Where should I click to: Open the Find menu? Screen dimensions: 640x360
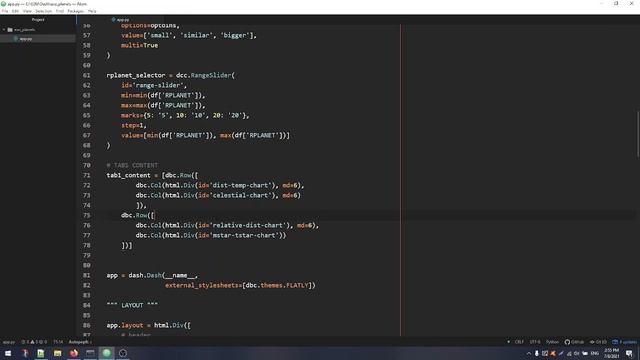tap(60, 11)
